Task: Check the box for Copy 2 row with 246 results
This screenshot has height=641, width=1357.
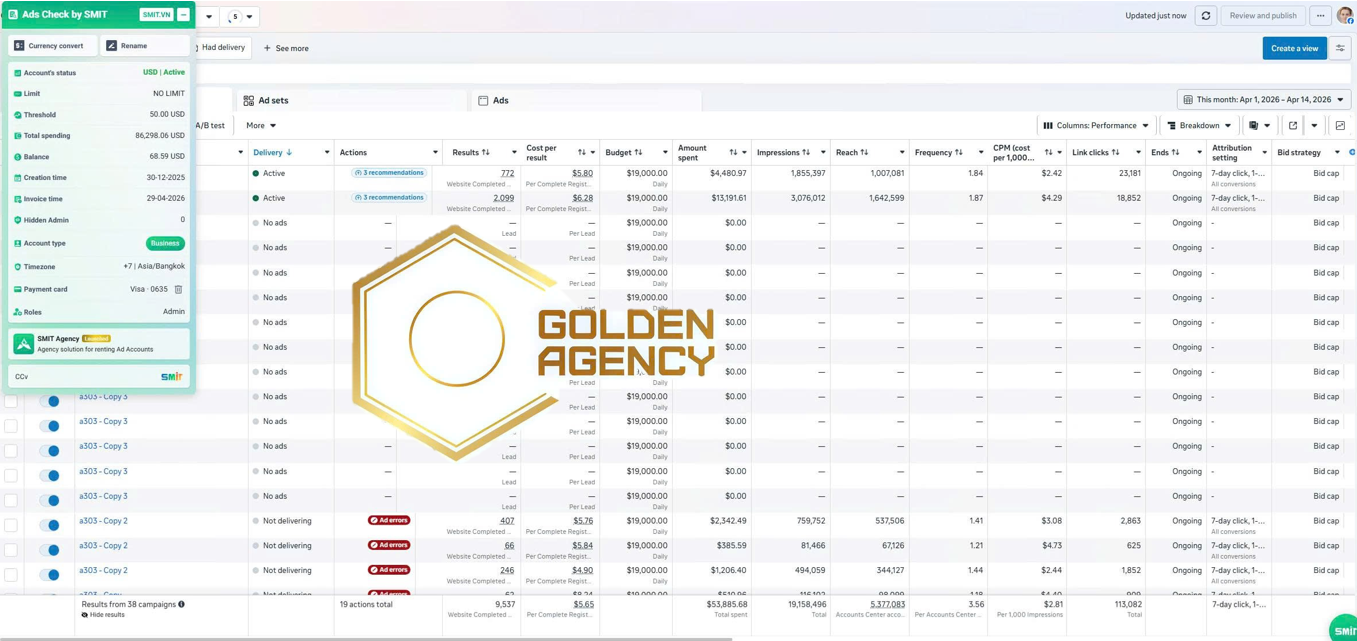Action: (x=11, y=575)
